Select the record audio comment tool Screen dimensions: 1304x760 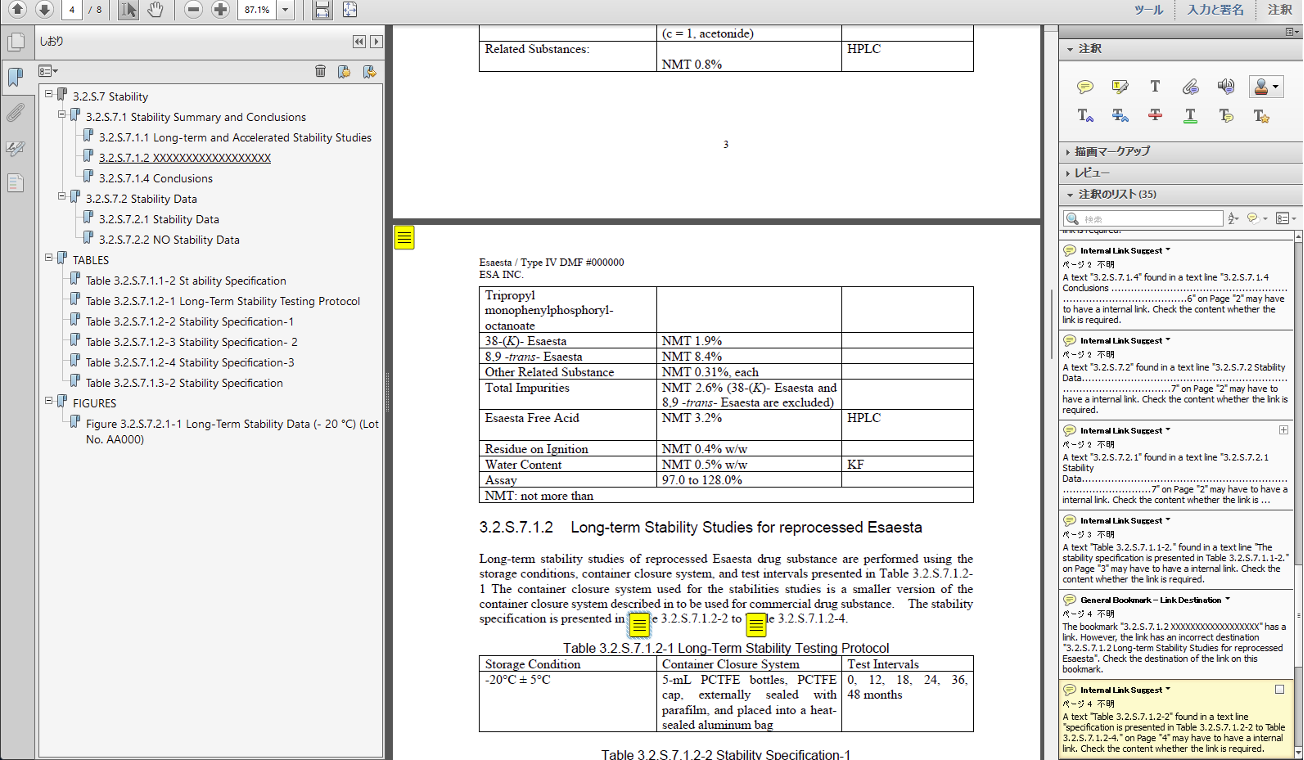(1226, 87)
